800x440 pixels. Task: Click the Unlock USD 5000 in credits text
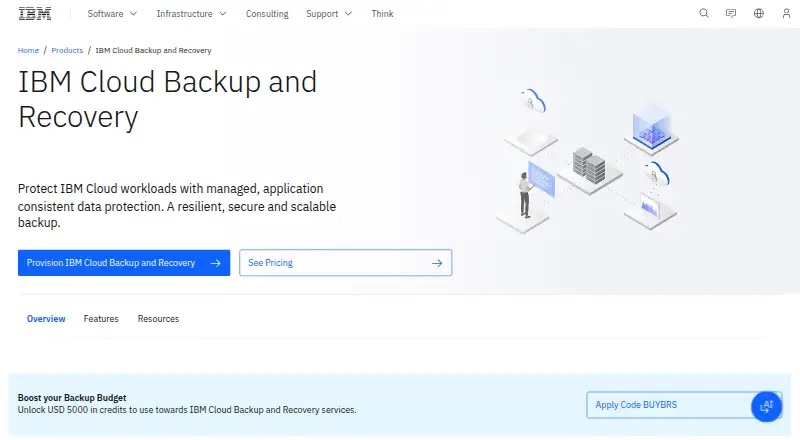[x=187, y=410]
